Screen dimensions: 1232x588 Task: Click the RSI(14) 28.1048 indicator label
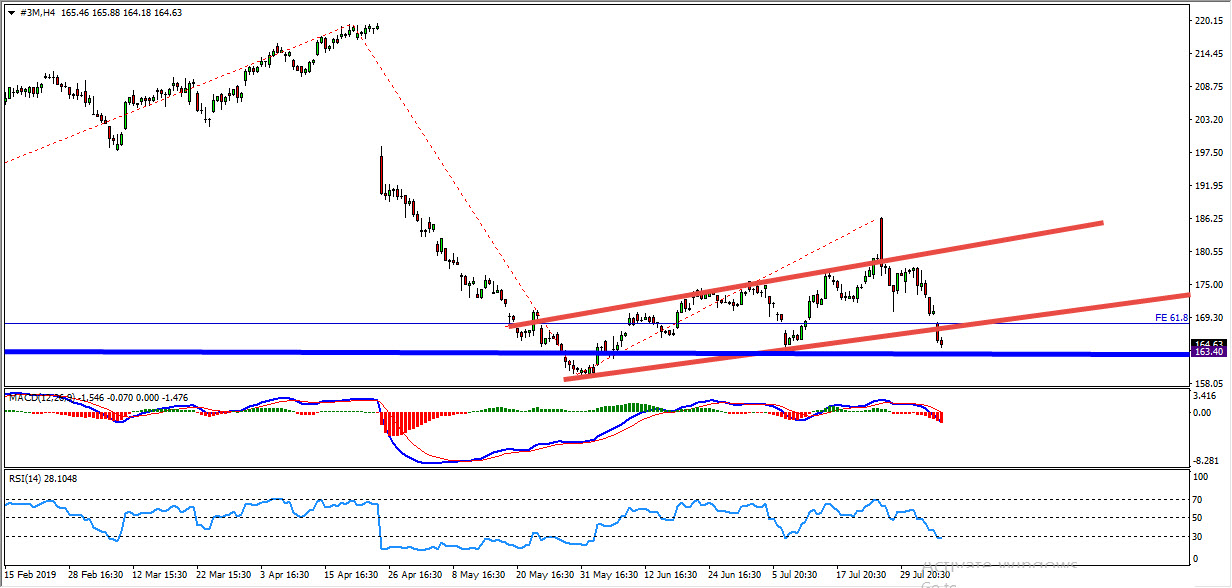(x=42, y=478)
